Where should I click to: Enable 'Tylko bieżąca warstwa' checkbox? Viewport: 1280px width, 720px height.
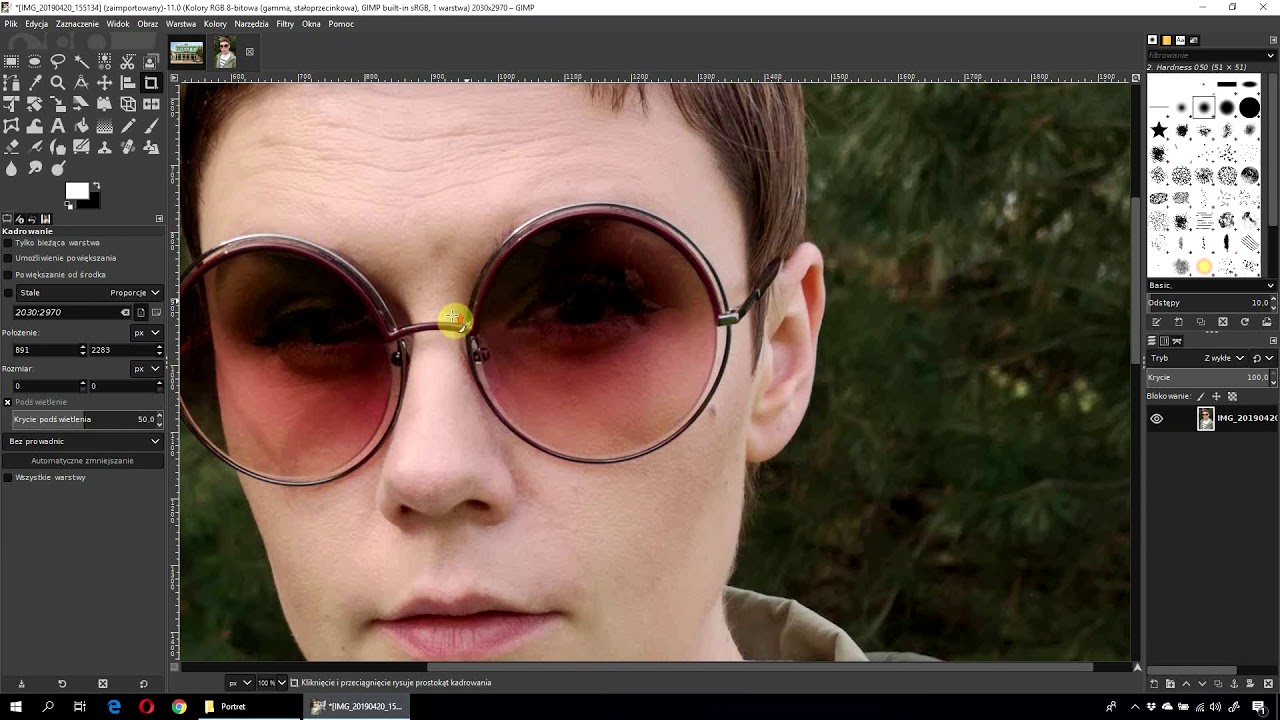tap(8, 243)
